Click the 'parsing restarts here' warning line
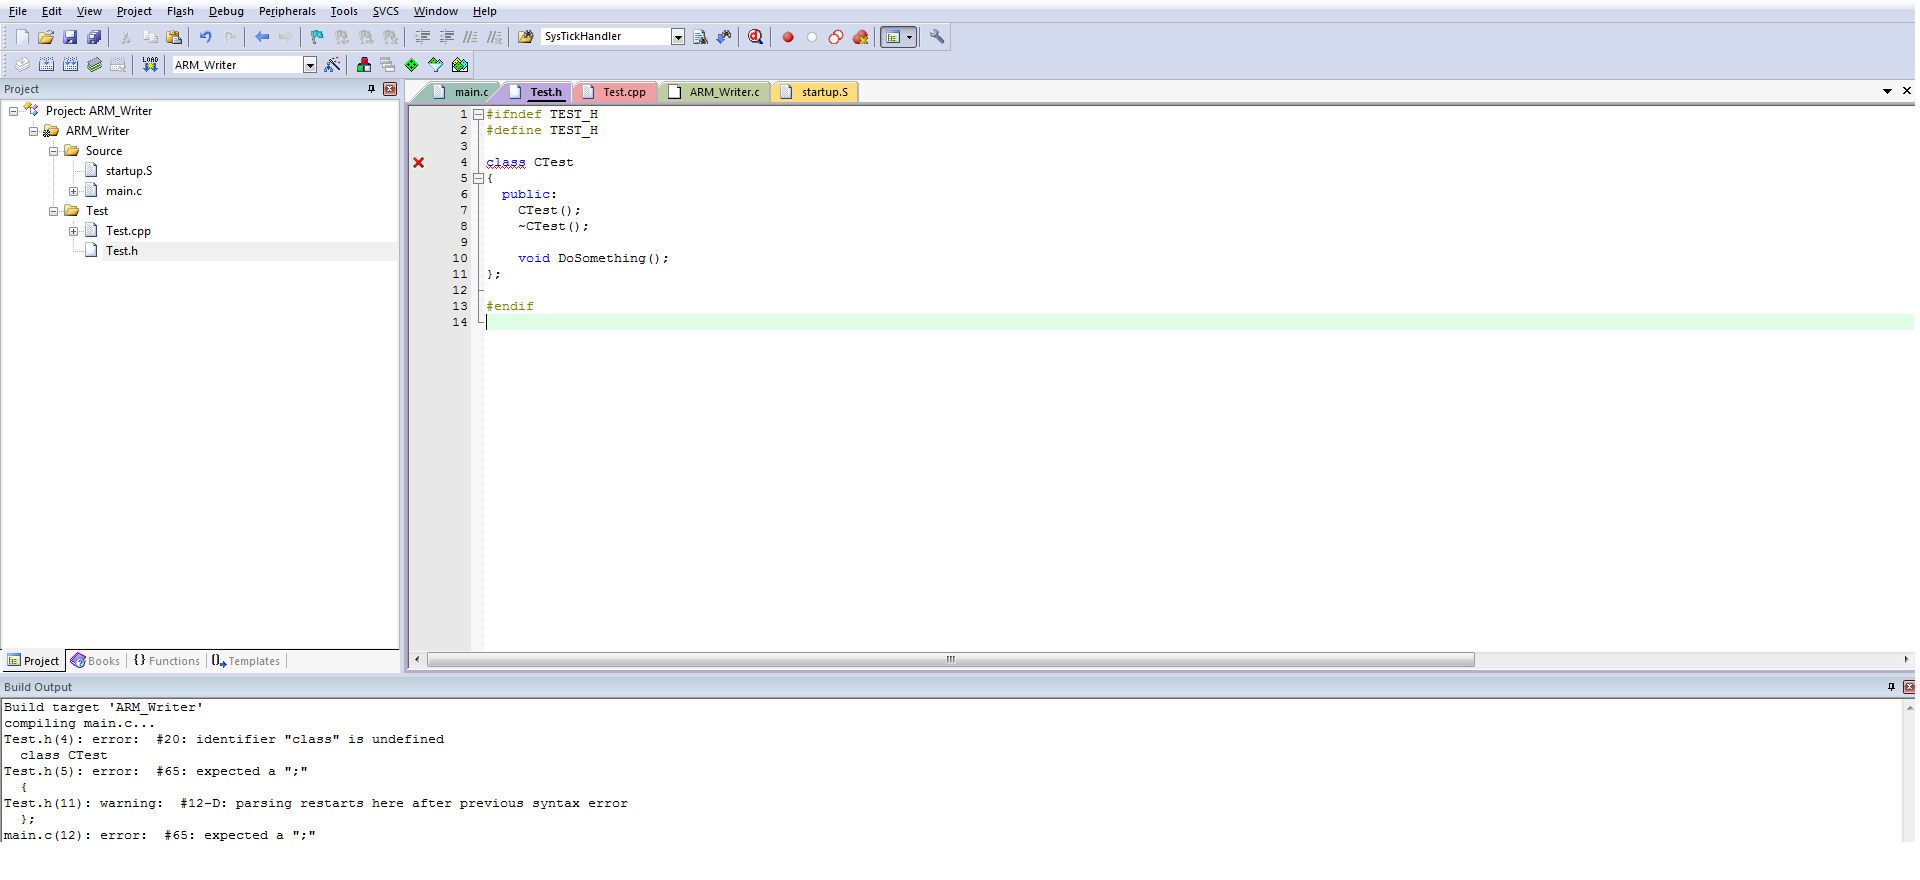Viewport: 1920px width, 880px height. [x=316, y=804]
